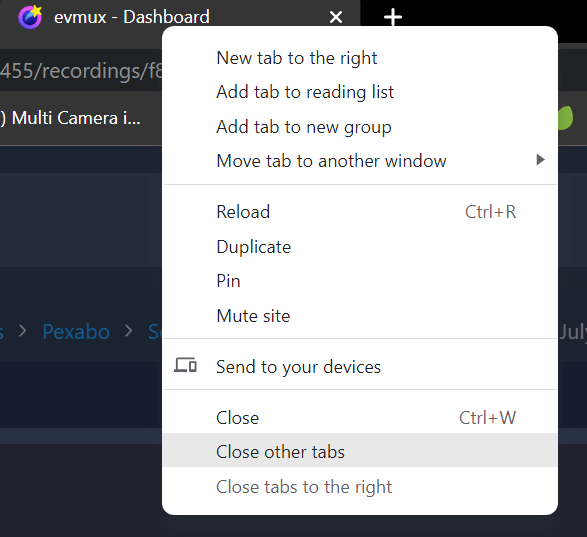Click the Send to your devices icon
This screenshot has width=587, height=537.
point(185,365)
